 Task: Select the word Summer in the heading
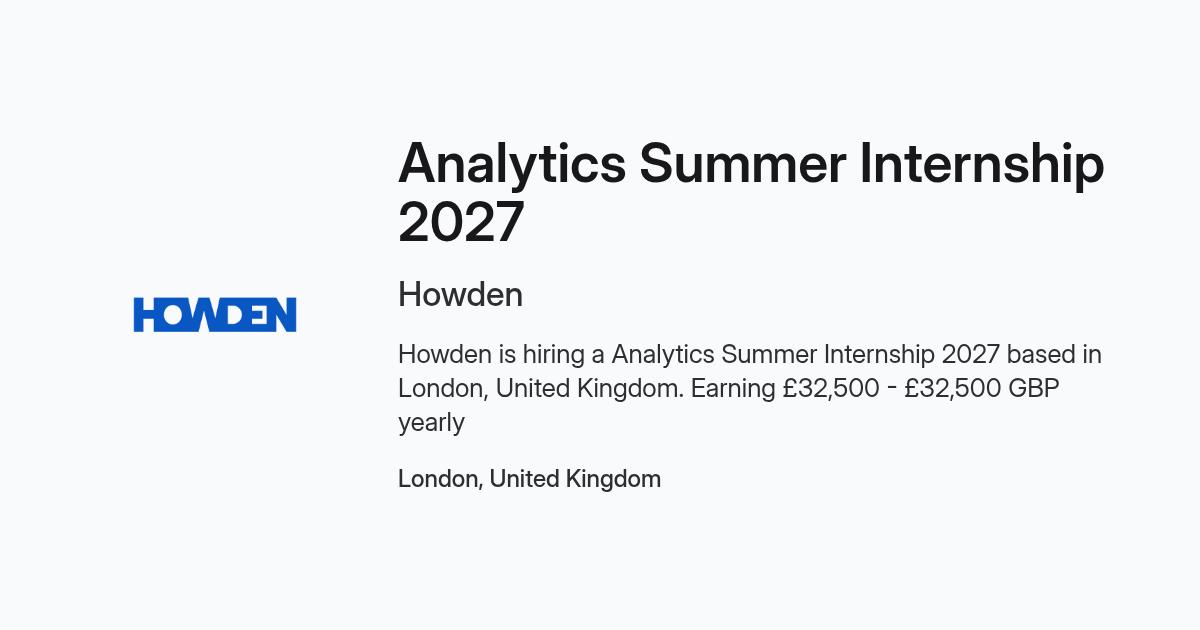click(743, 163)
